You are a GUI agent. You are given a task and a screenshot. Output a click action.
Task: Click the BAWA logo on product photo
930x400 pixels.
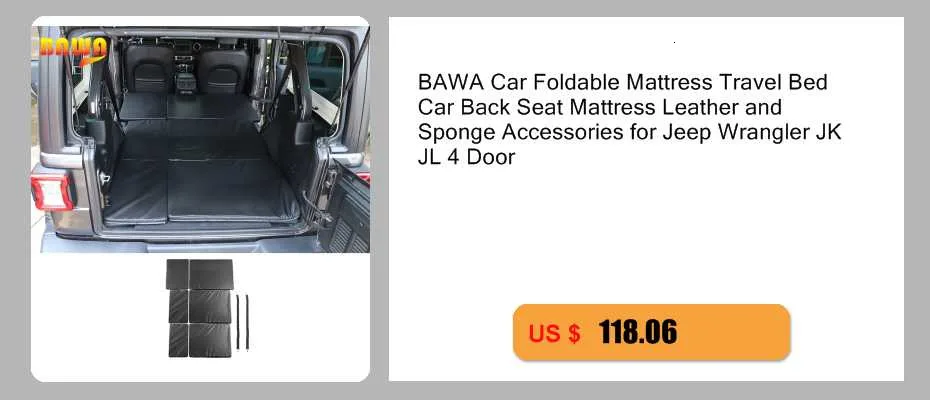74,49
